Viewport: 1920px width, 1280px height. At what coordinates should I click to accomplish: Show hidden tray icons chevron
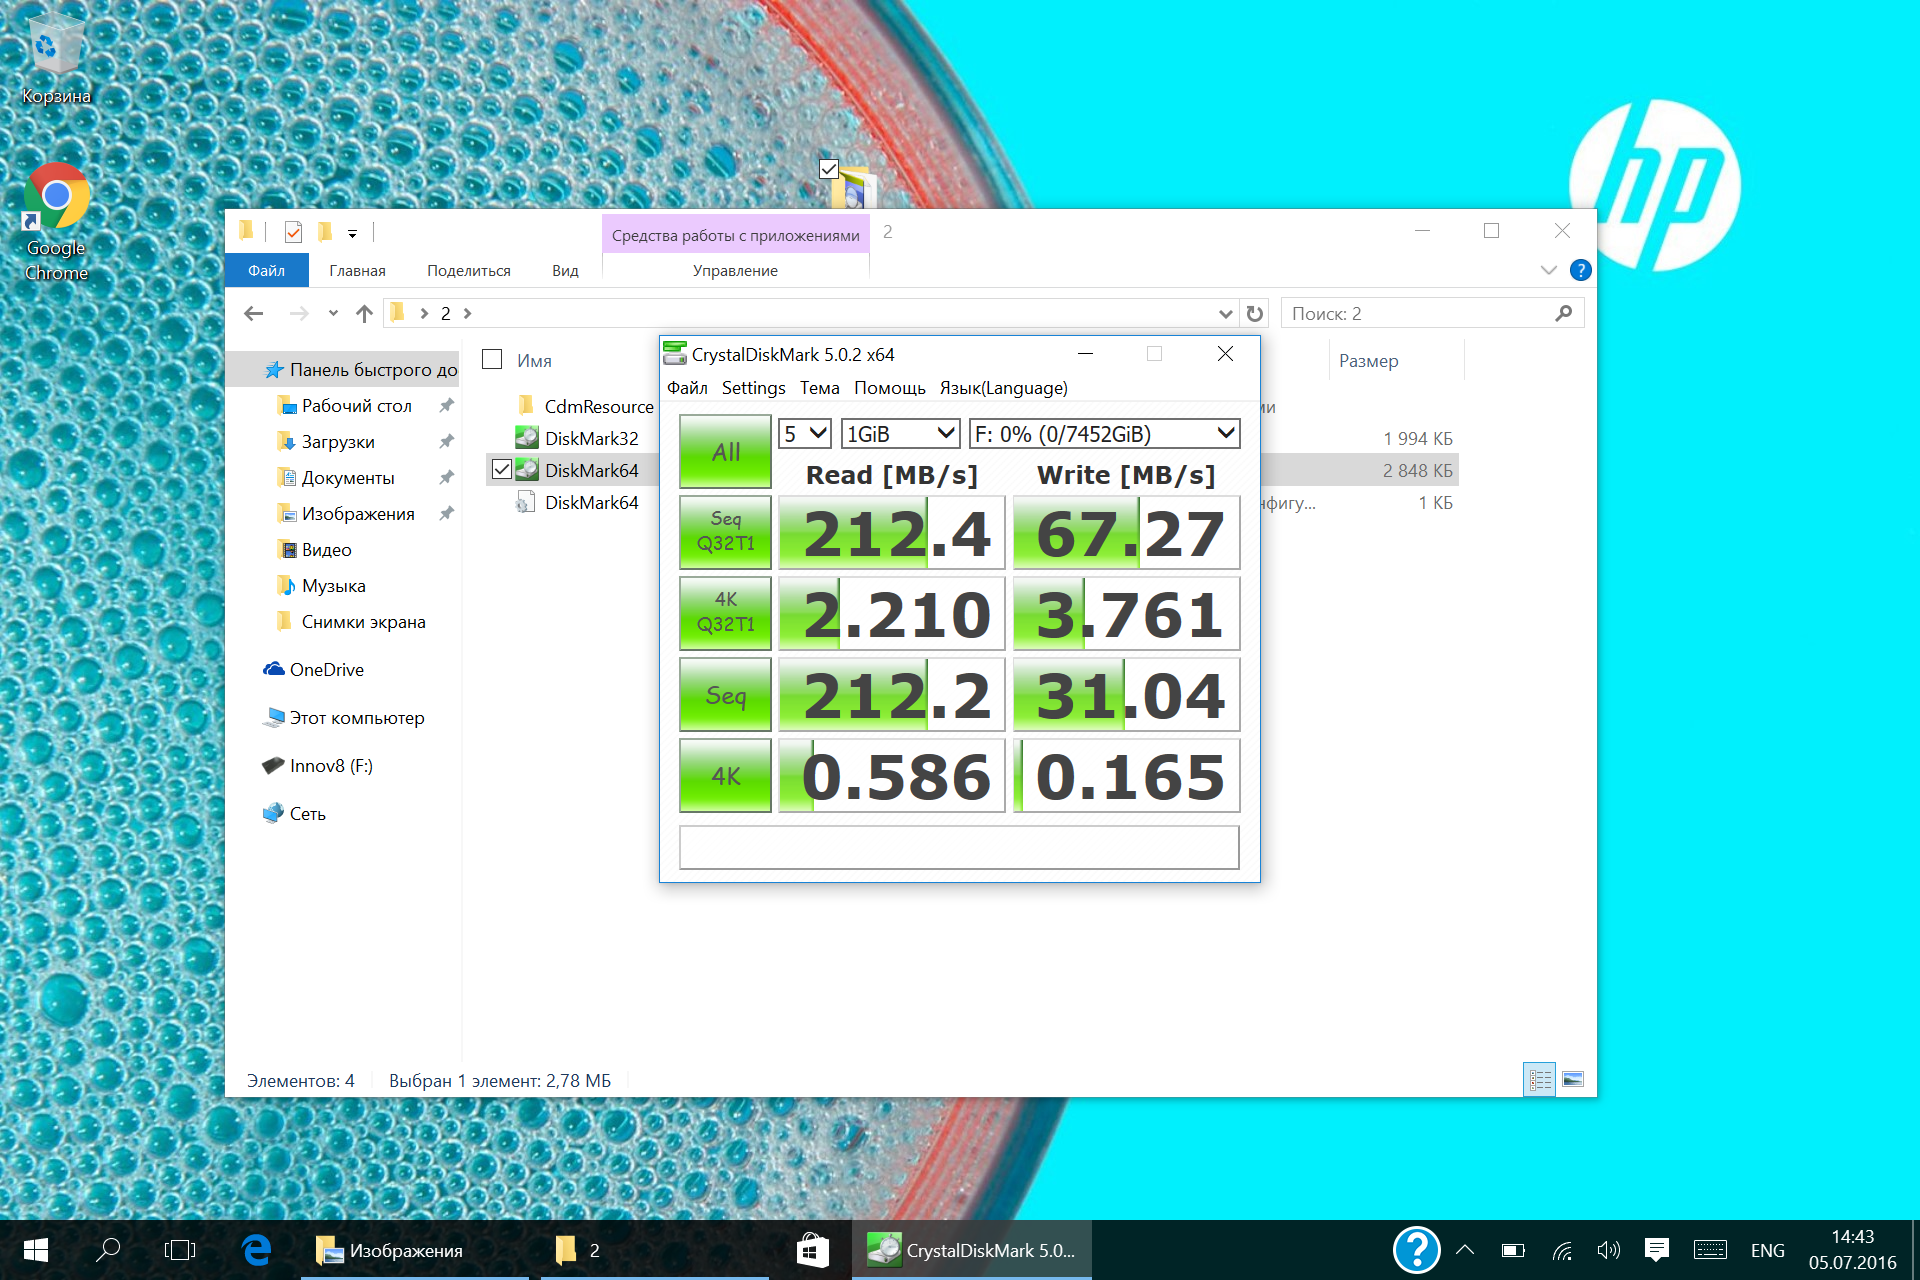click(x=1465, y=1250)
